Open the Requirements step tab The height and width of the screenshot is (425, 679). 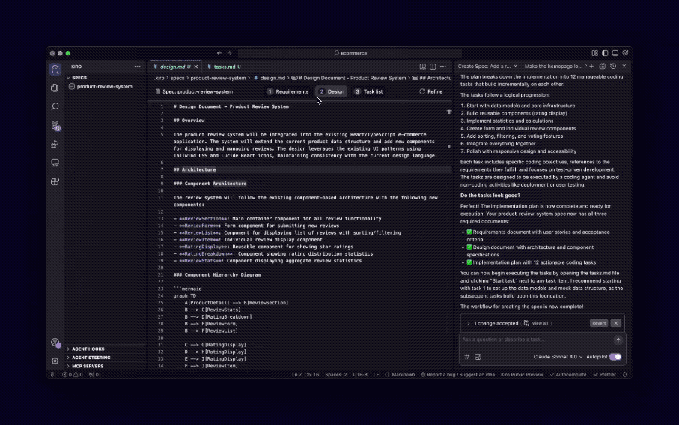pyautogui.click(x=288, y=92)
